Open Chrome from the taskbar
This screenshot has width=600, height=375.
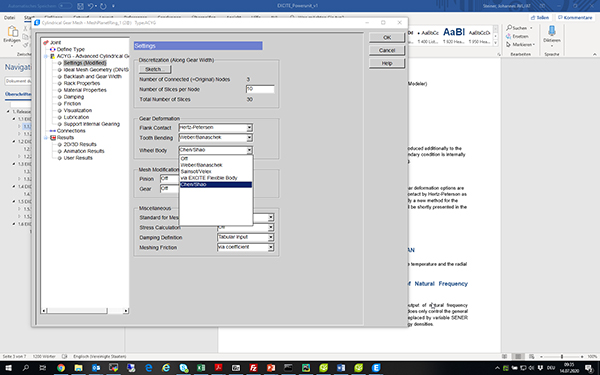pos(61,368)
